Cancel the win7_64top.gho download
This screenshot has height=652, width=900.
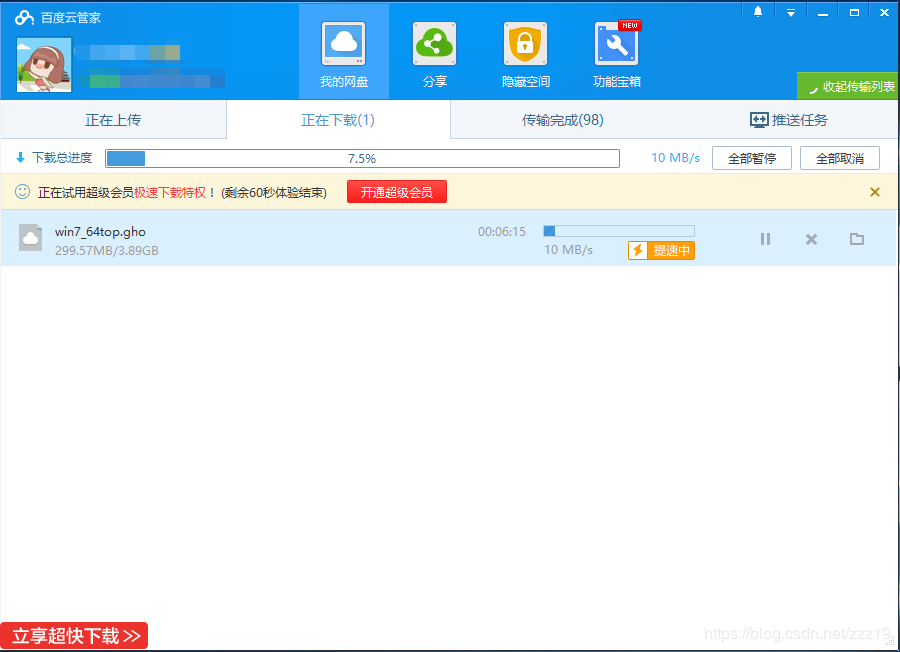click(811, 239)
